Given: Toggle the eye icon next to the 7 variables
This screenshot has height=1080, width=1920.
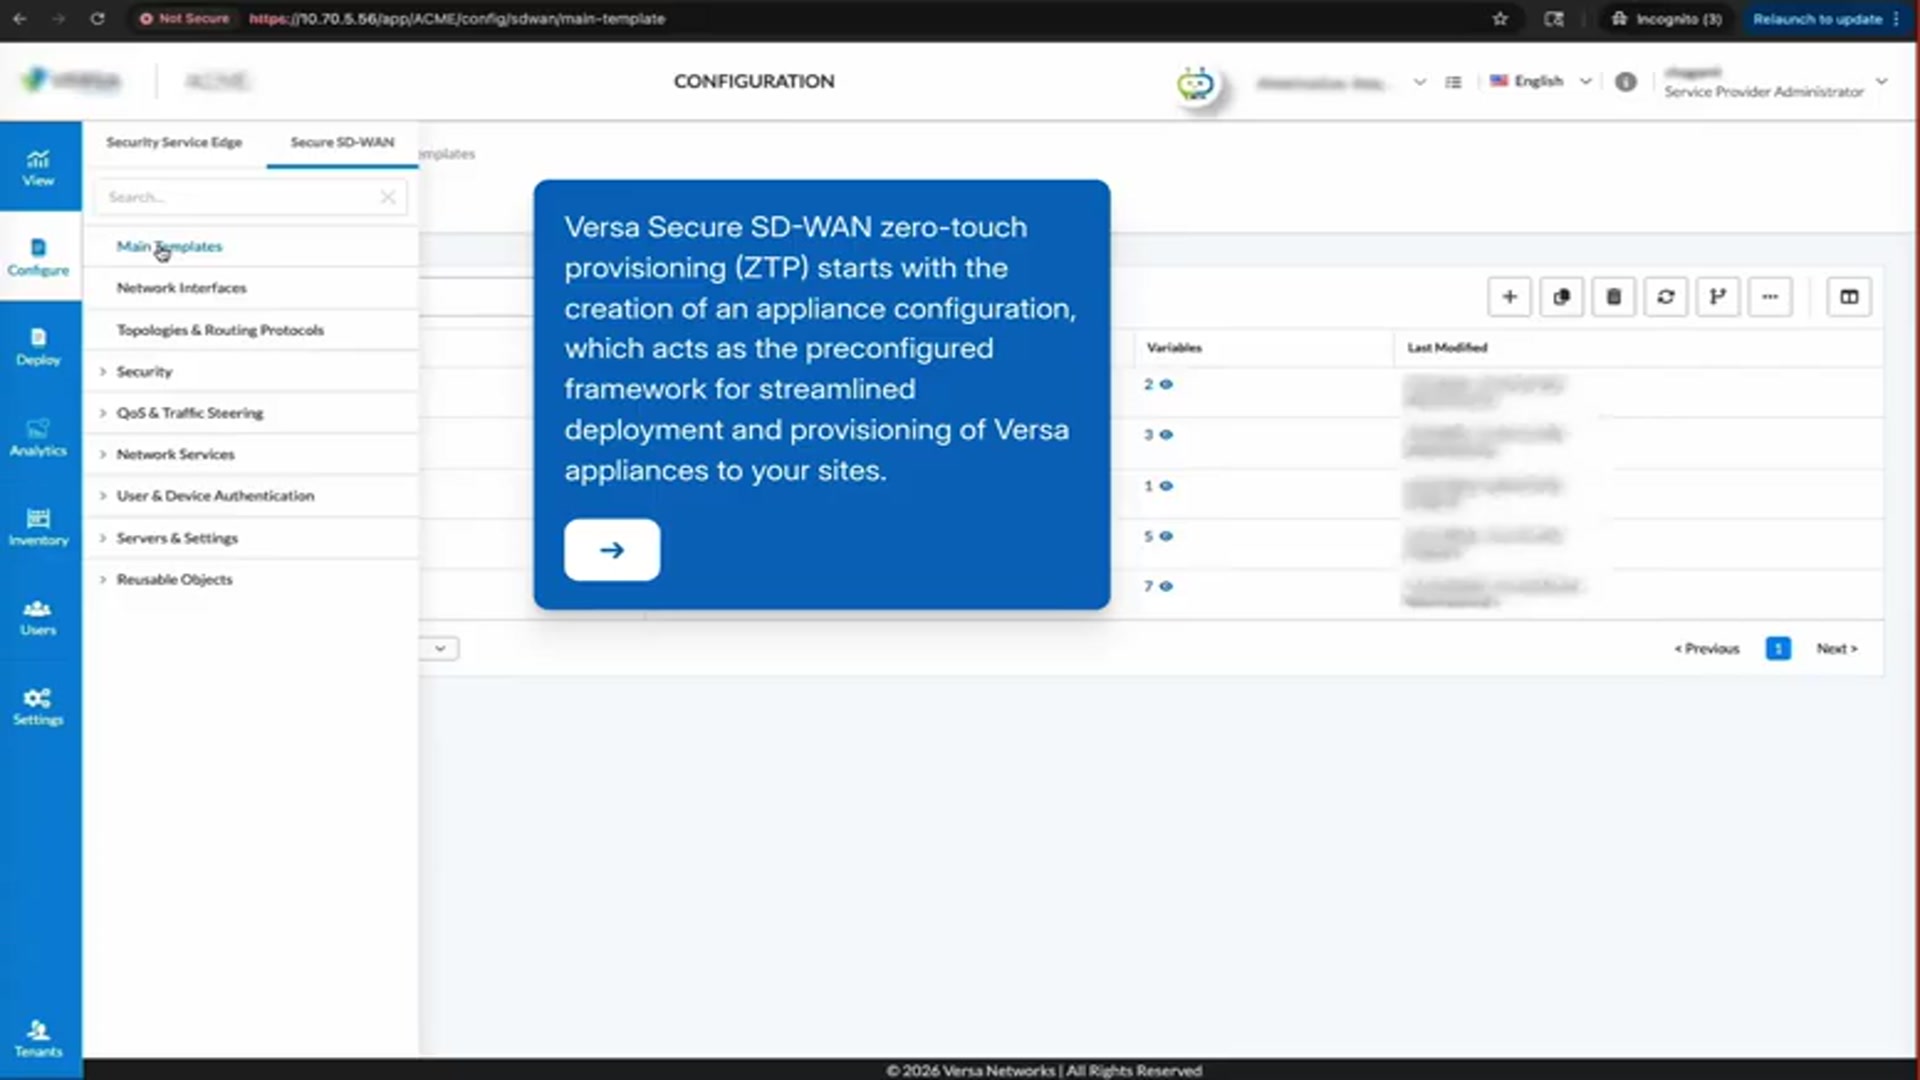Looking at the screenshot, I should click(x=1168, y=587).
